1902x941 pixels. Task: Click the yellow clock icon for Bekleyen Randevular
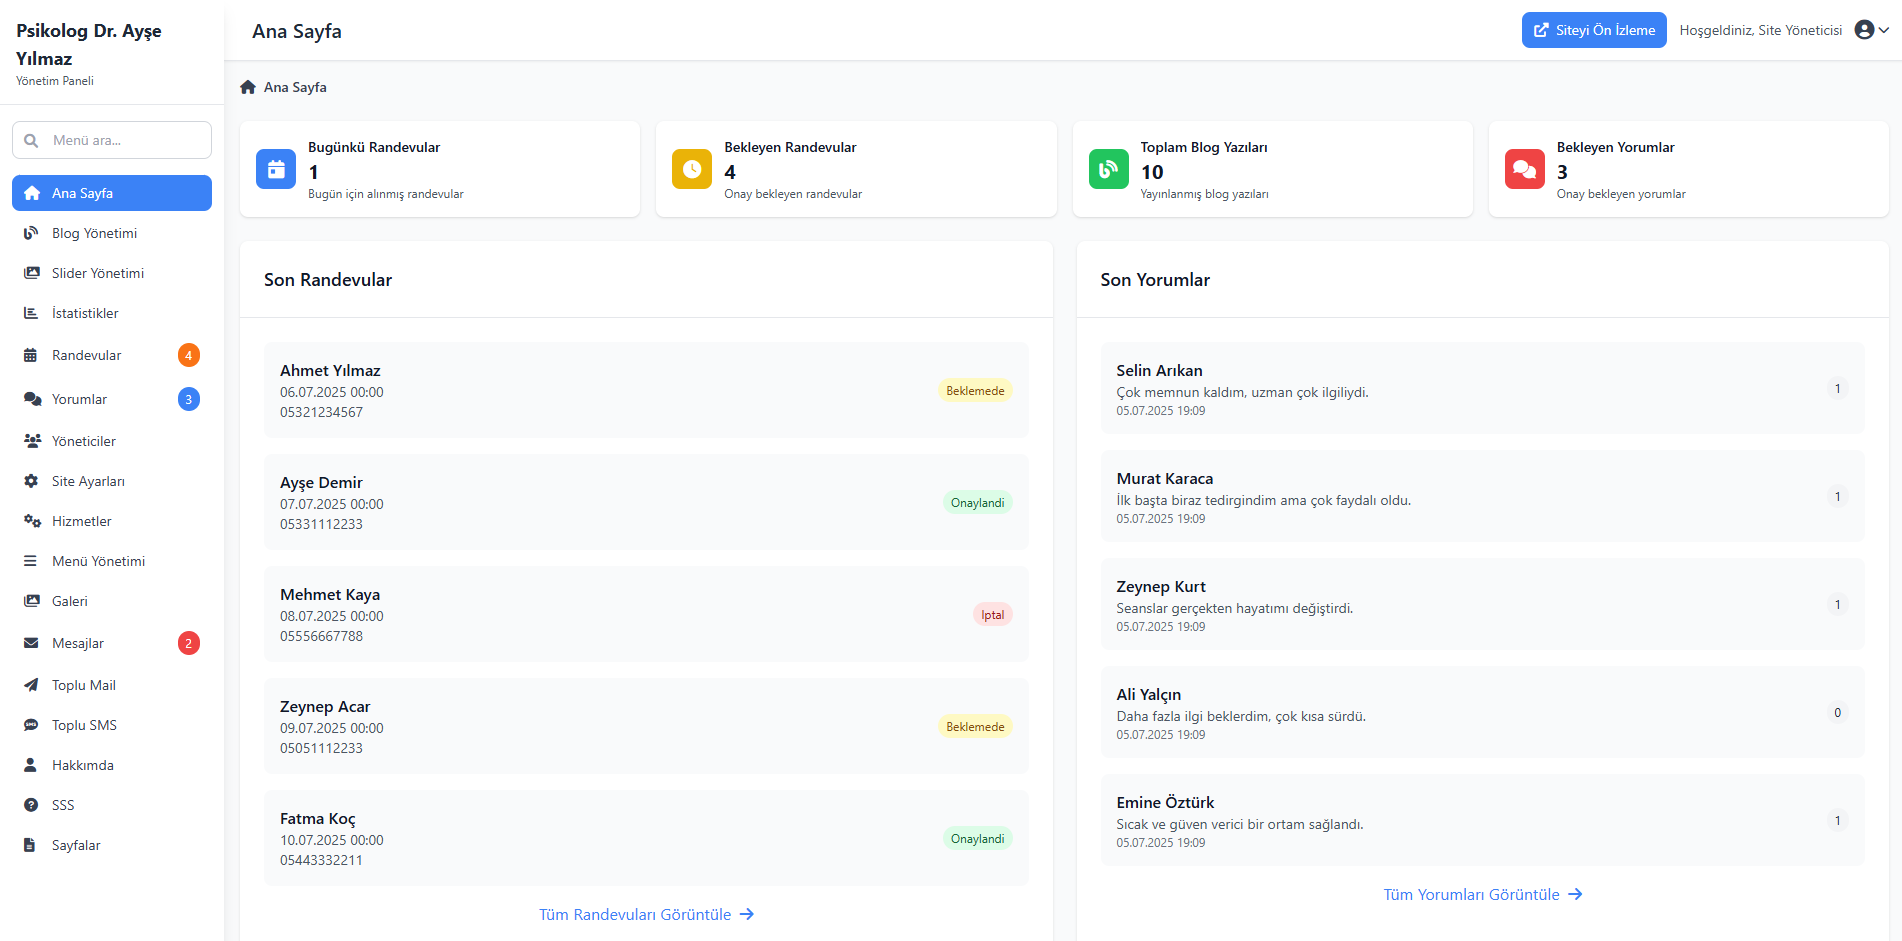click(692, 169)
